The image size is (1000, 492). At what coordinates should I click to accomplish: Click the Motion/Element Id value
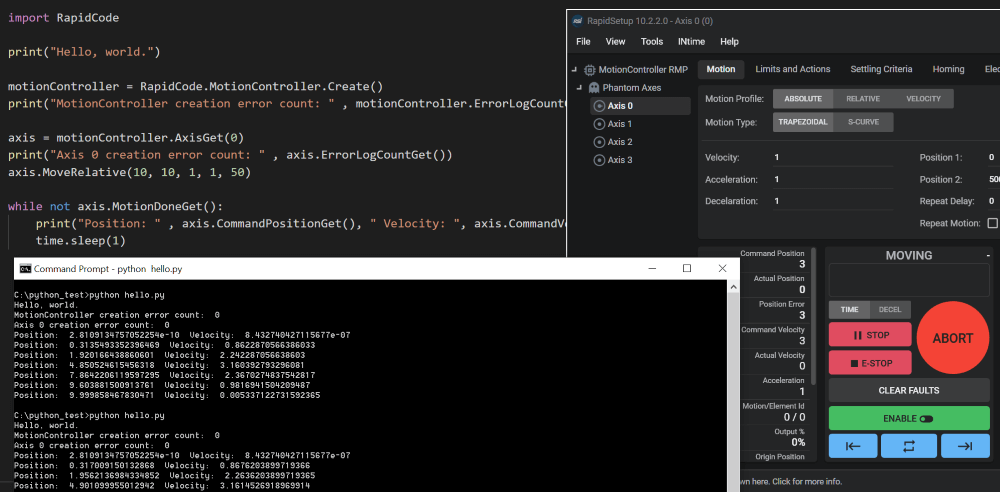coord(795,417)
